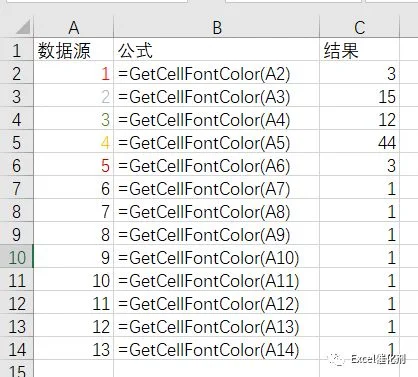Image resolution: width=418 pixels, height=377 pixels.
Task: Select row 7 header
Action: click(x=17, y=187)
